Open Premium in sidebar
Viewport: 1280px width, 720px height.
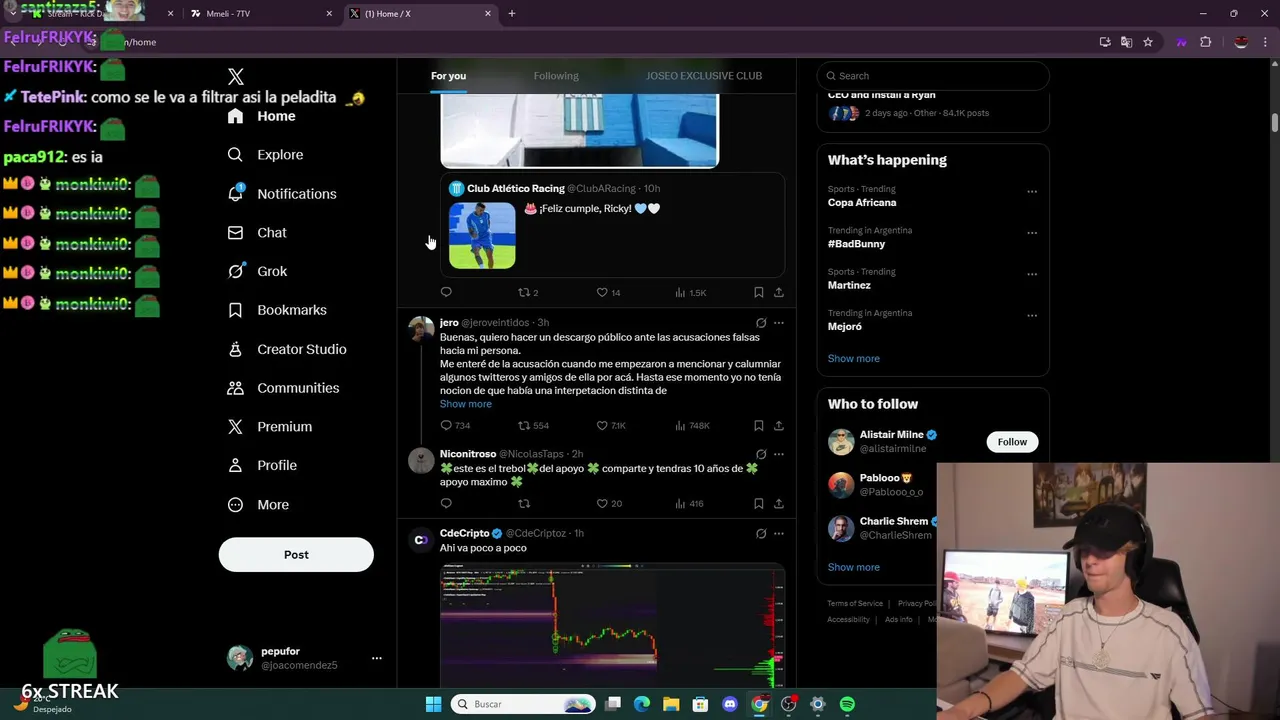click(x=270, y=427)
